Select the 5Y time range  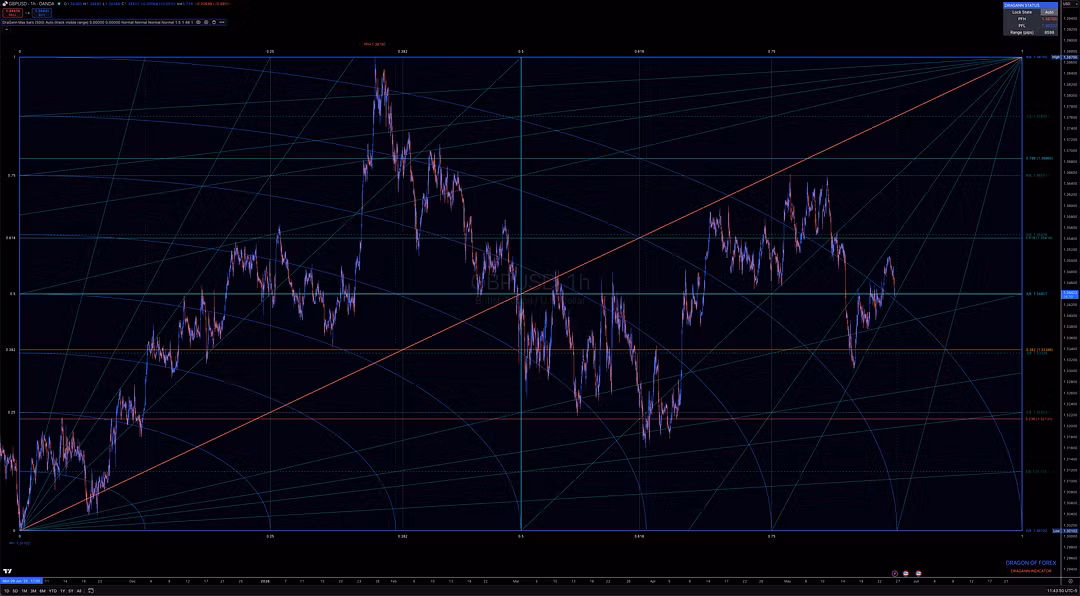(x=70, y=590)
